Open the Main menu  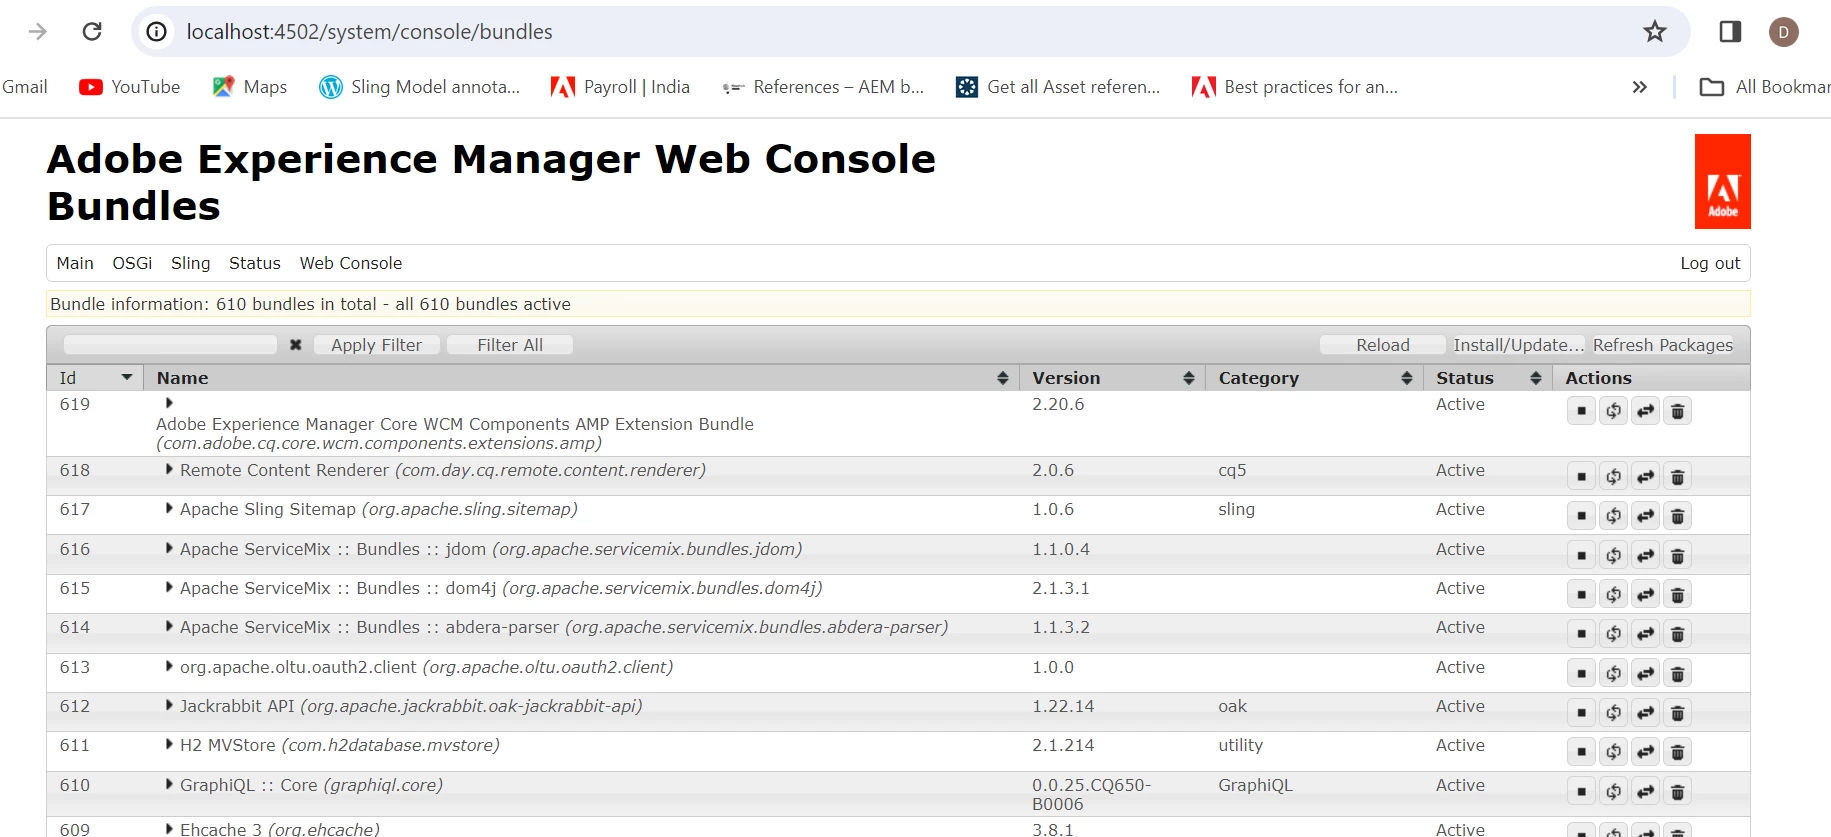(x=75, y=263)
